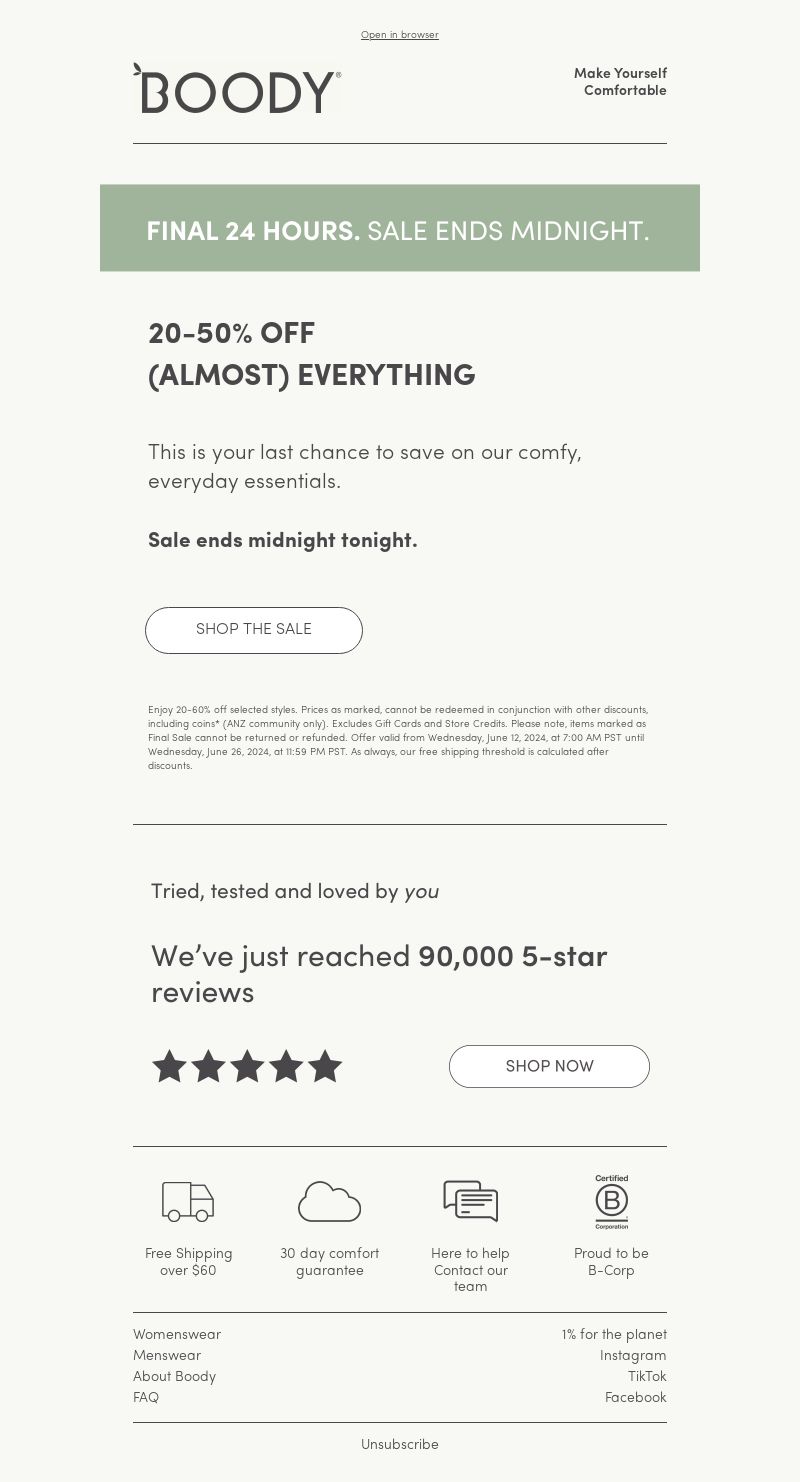This screenshot has height=1482, width=800.
Task: Open the Womenswear link
Action: tap(177, 1334)
